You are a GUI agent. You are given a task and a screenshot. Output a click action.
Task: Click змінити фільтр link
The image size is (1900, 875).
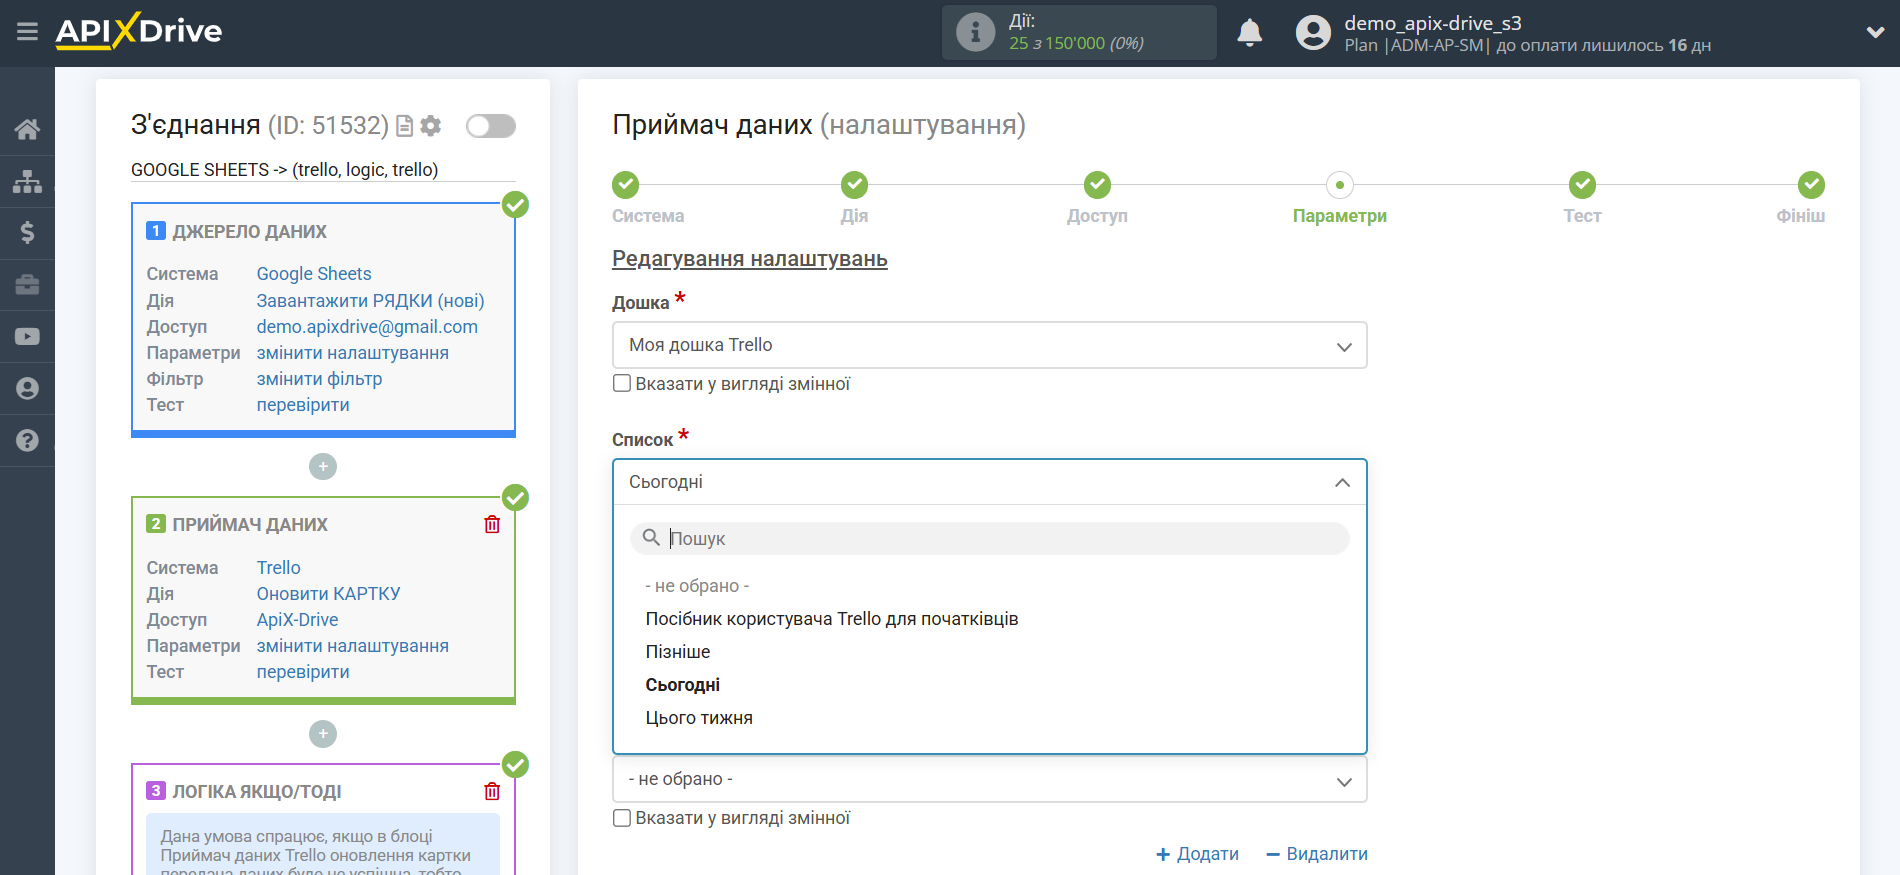pos(319,379)
